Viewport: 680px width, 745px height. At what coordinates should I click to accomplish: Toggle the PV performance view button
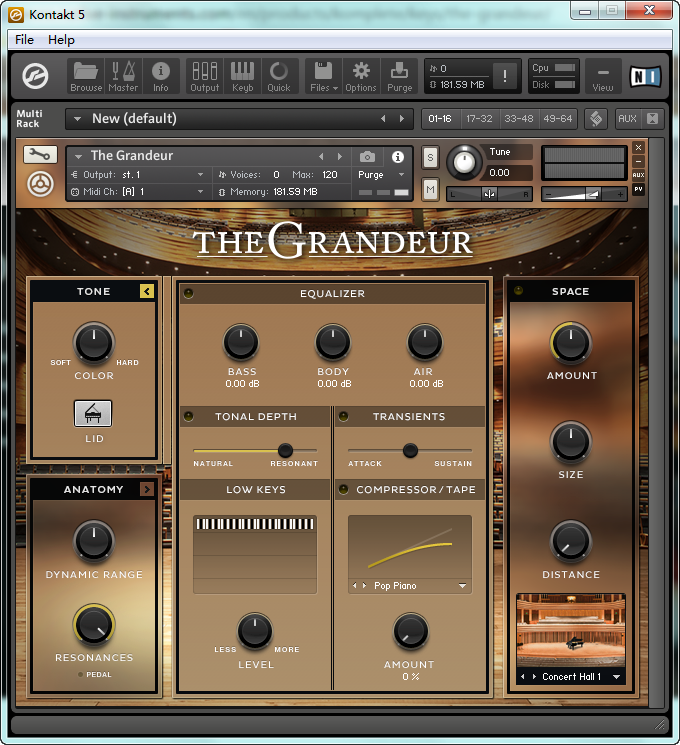639,189
